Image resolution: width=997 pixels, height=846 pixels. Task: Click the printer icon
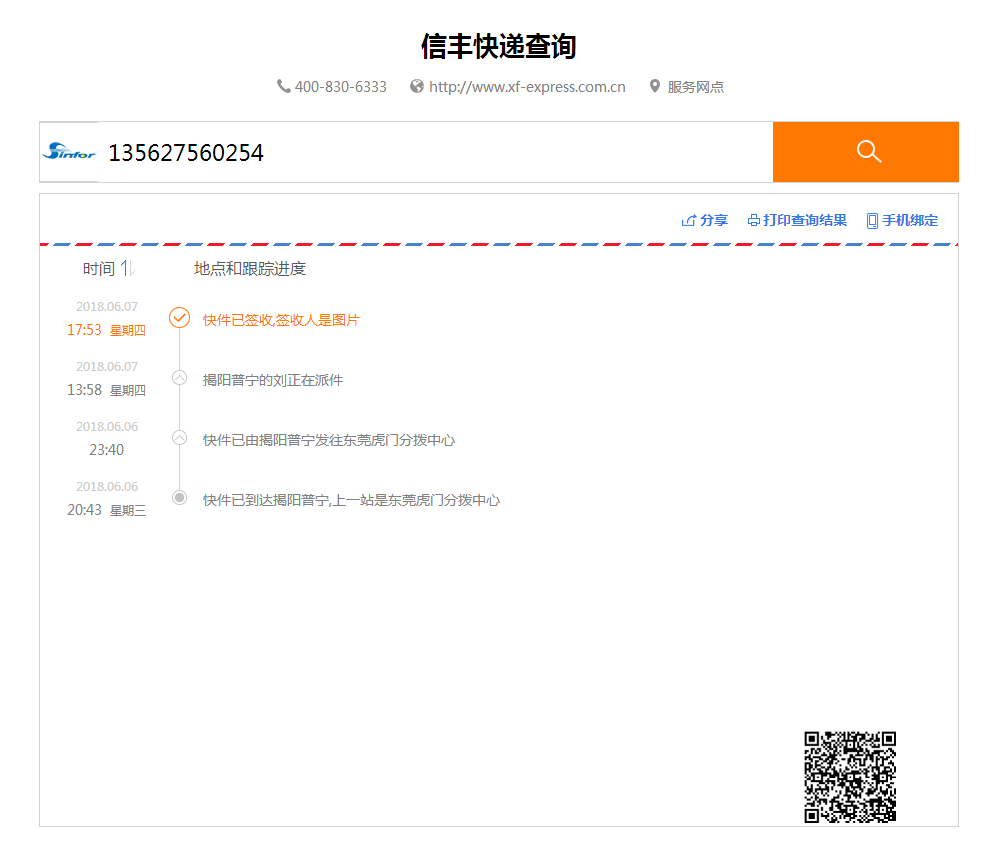pyautogui.click(x=753, y=221)
